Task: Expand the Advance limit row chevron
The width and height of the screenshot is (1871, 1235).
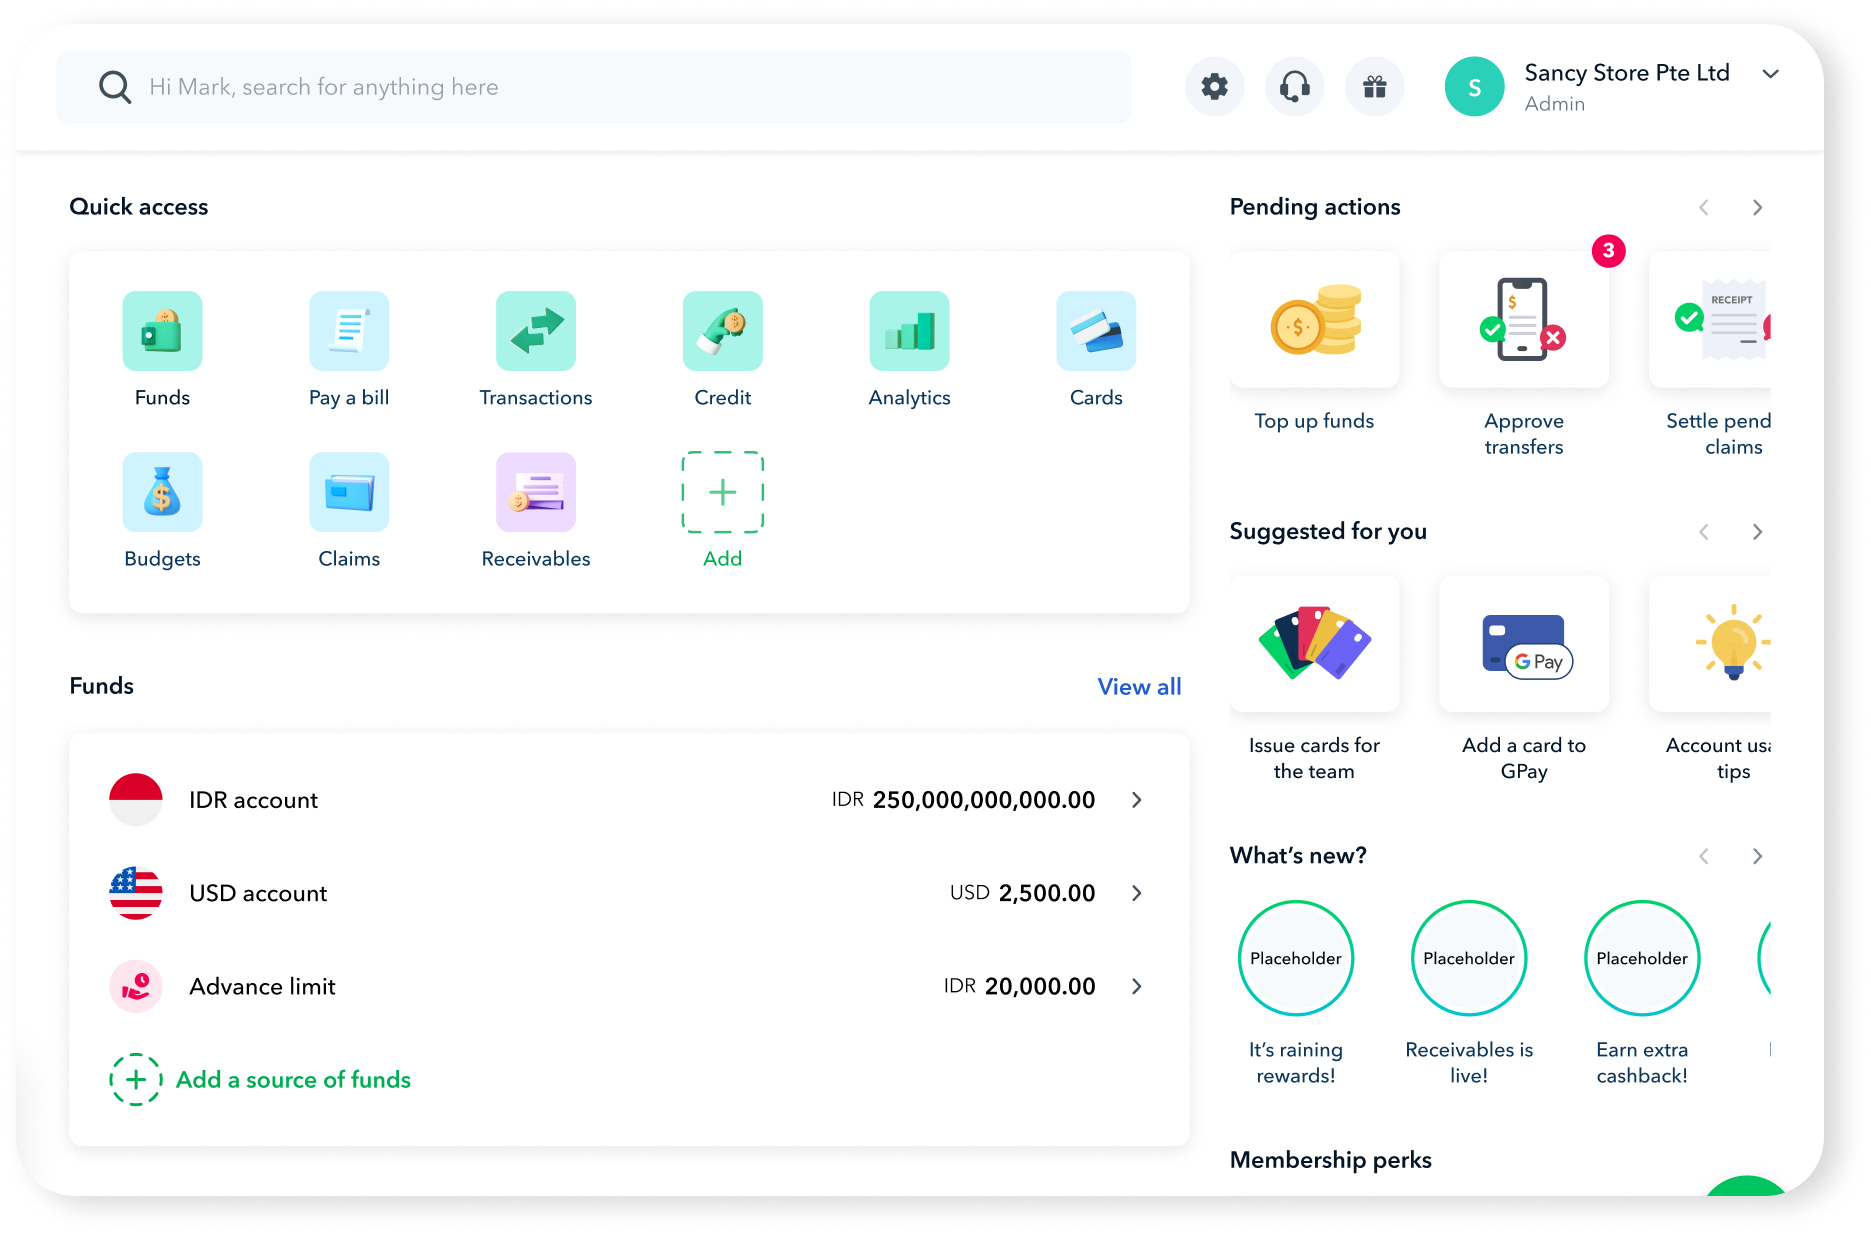Action: pyautogui.click(x=1137, y=986)
